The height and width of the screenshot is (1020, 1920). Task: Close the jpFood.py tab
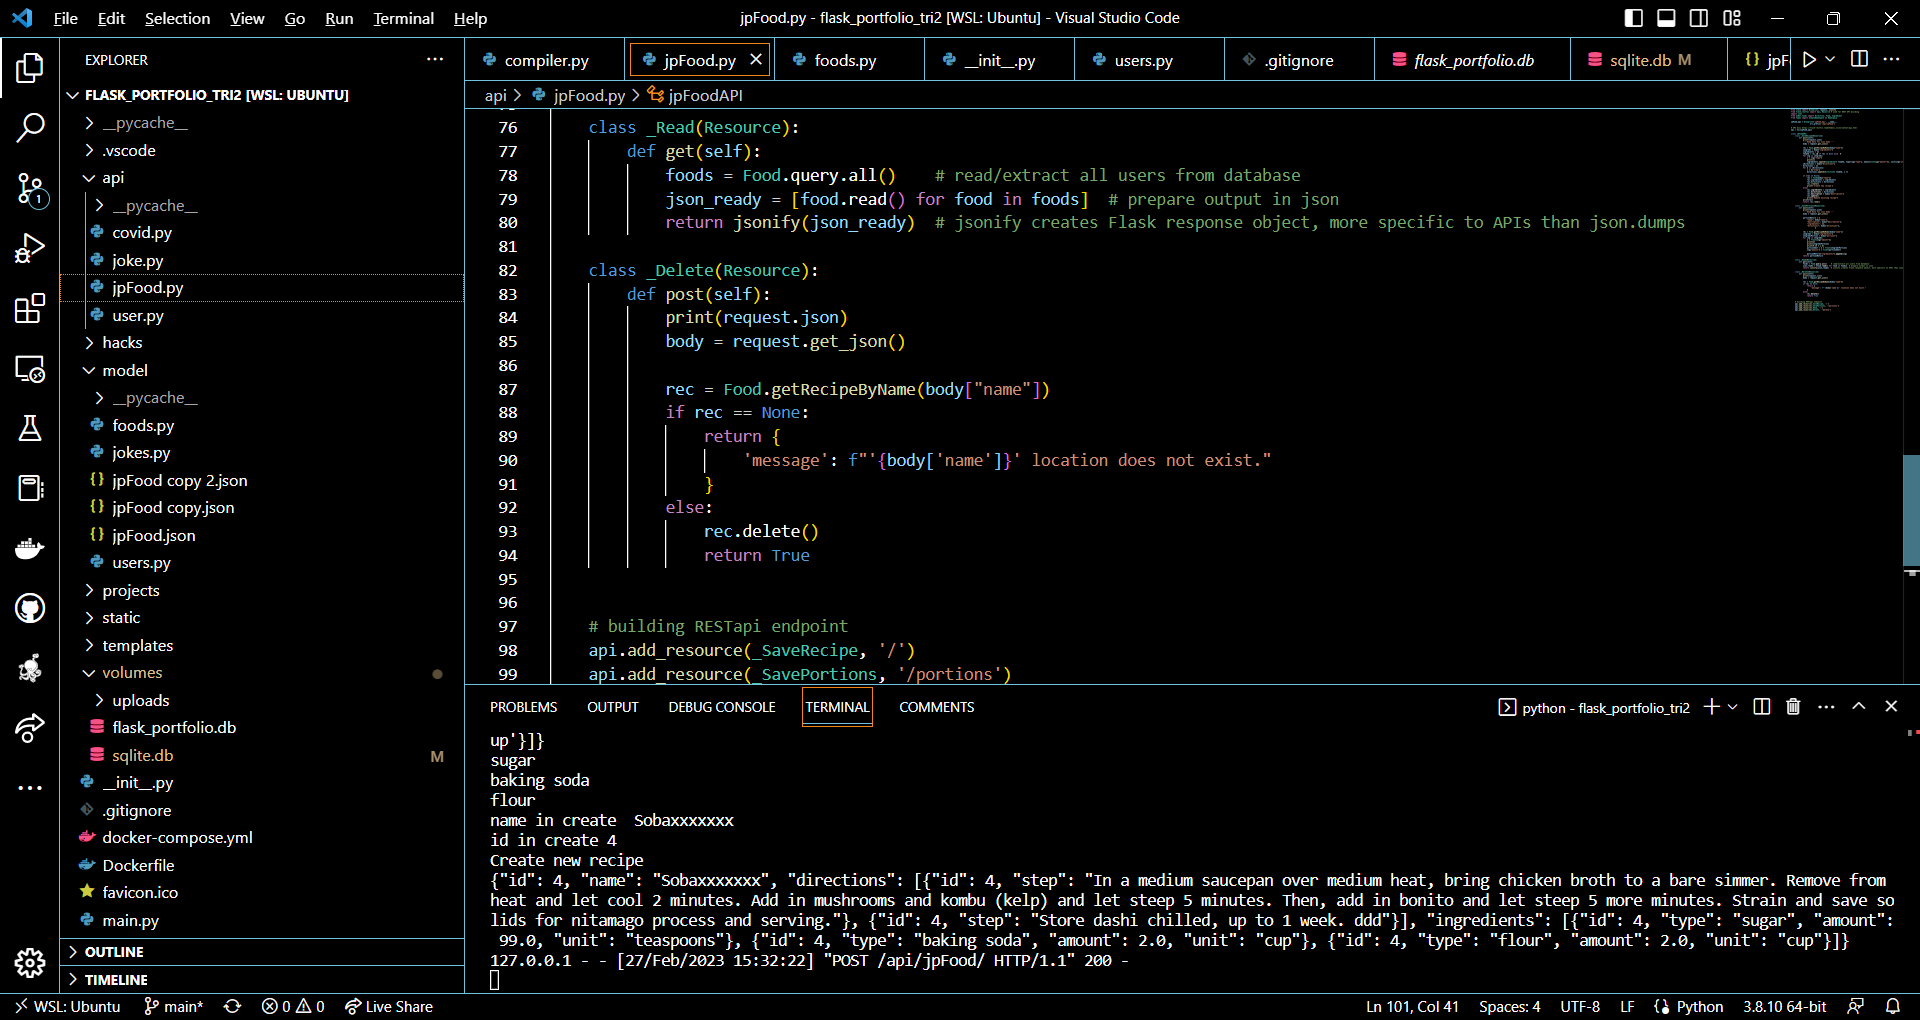(756, 60)
